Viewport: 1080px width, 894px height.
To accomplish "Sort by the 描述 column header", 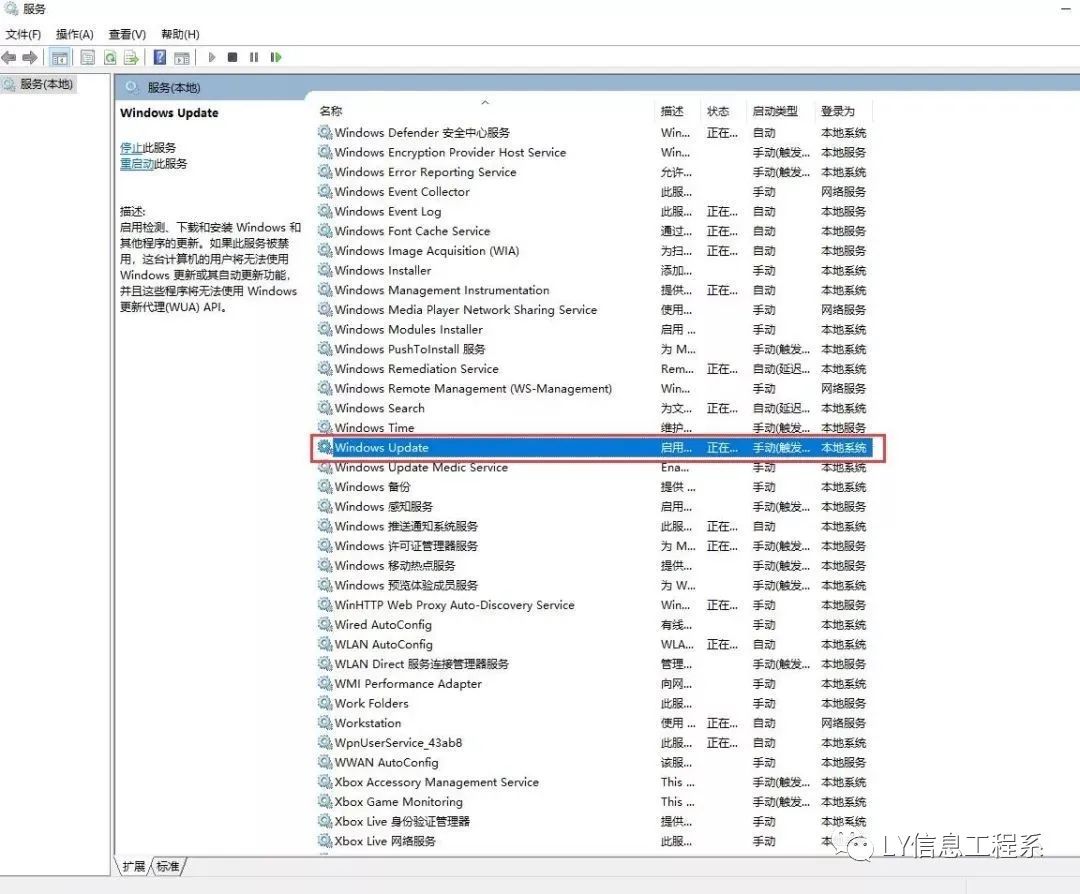I will tap(672, 111).
